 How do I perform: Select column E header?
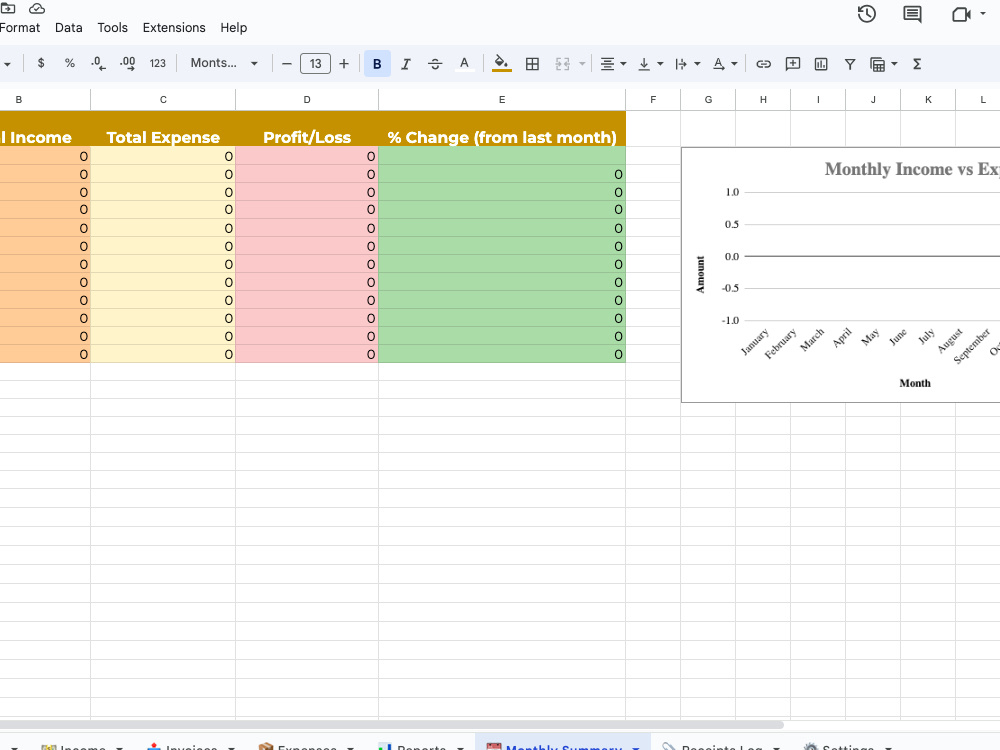point(502,99)
